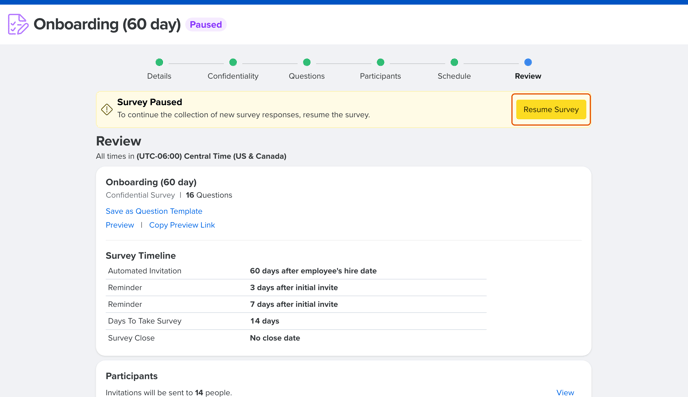The height and width of the screenshot is (397, 688).
Task: Click the Resume Survey button
Action: point(551,109)
